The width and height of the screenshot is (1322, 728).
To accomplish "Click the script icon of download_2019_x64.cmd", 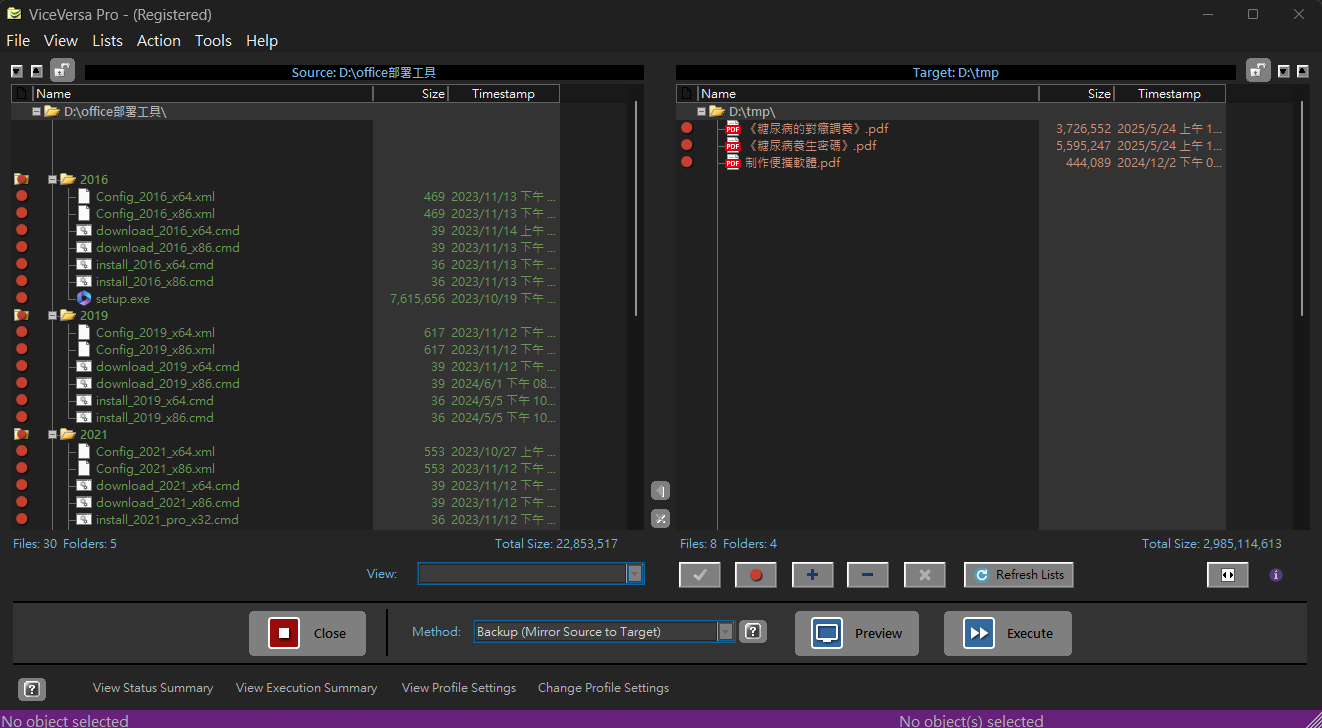I will (x=84, y=366).
